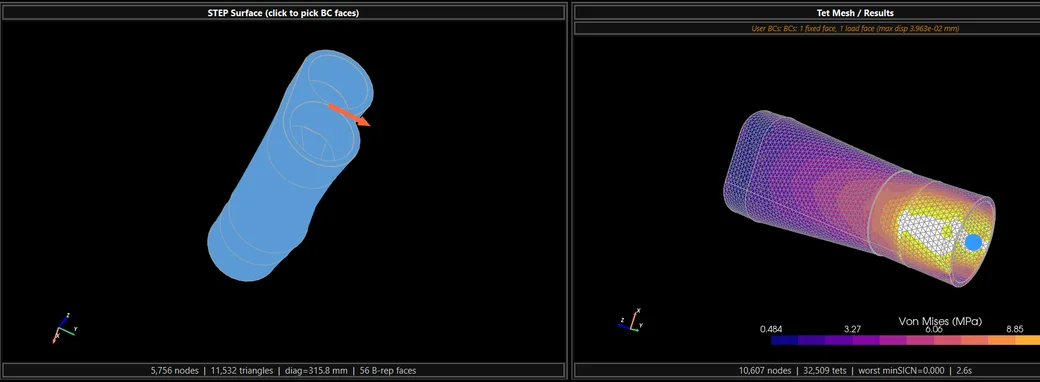Click the XYZ axis triad in the STEP Surface view
This screenshot has height=382, width=1040.
pos(64,328)
